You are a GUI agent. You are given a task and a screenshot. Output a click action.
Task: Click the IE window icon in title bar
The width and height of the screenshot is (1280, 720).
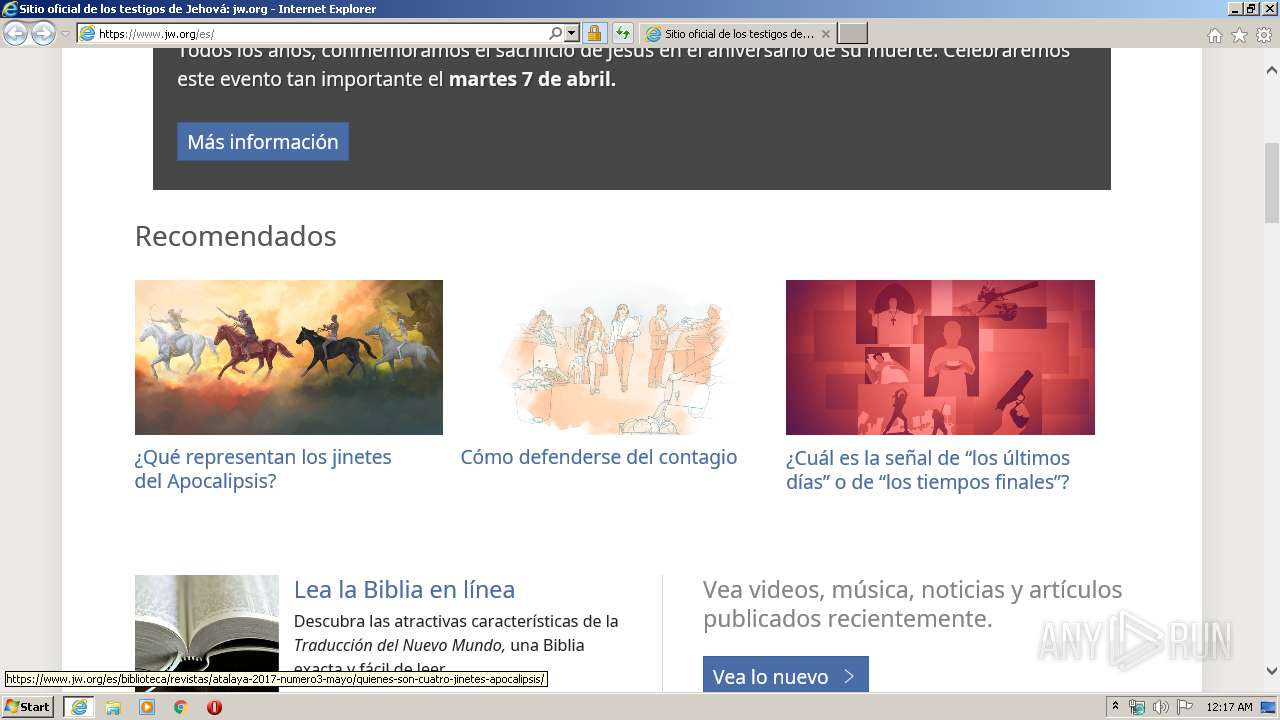[10, 9]
